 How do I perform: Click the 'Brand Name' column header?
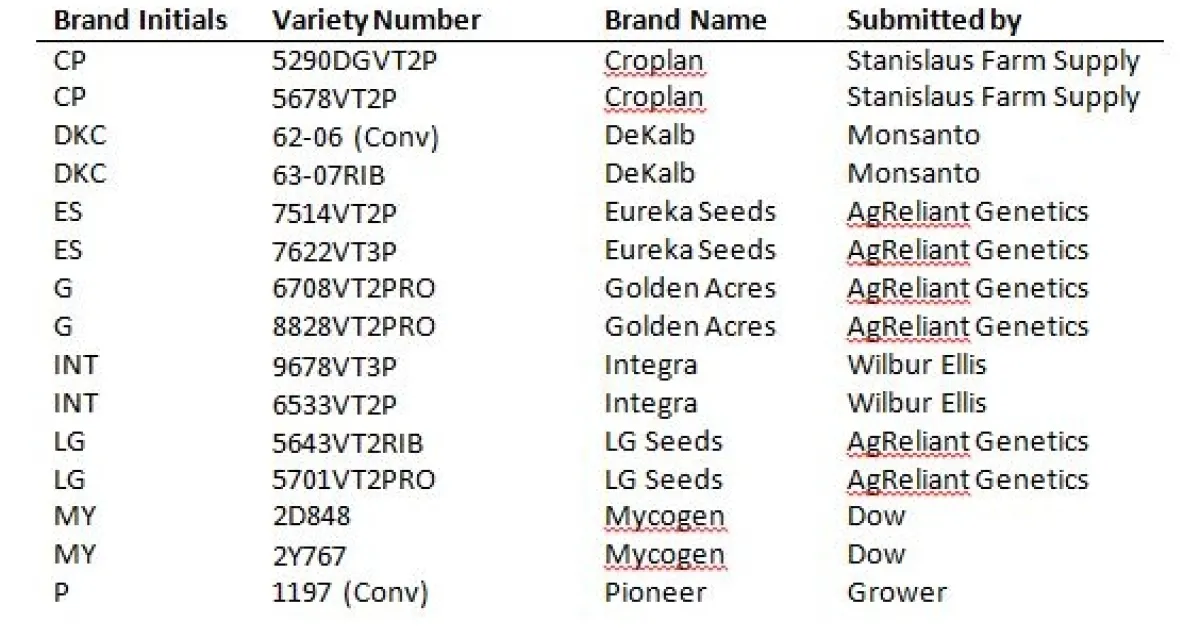pos(685,20)
